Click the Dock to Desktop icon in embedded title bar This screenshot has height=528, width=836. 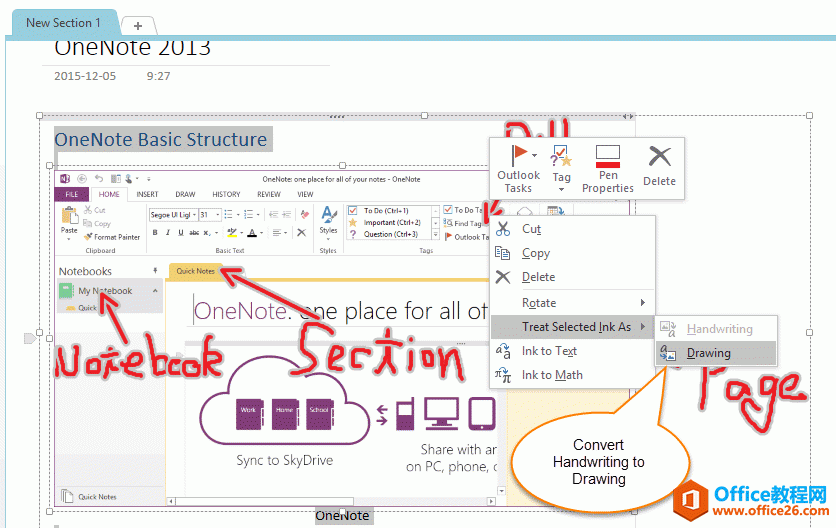click(x=115, y=179)
